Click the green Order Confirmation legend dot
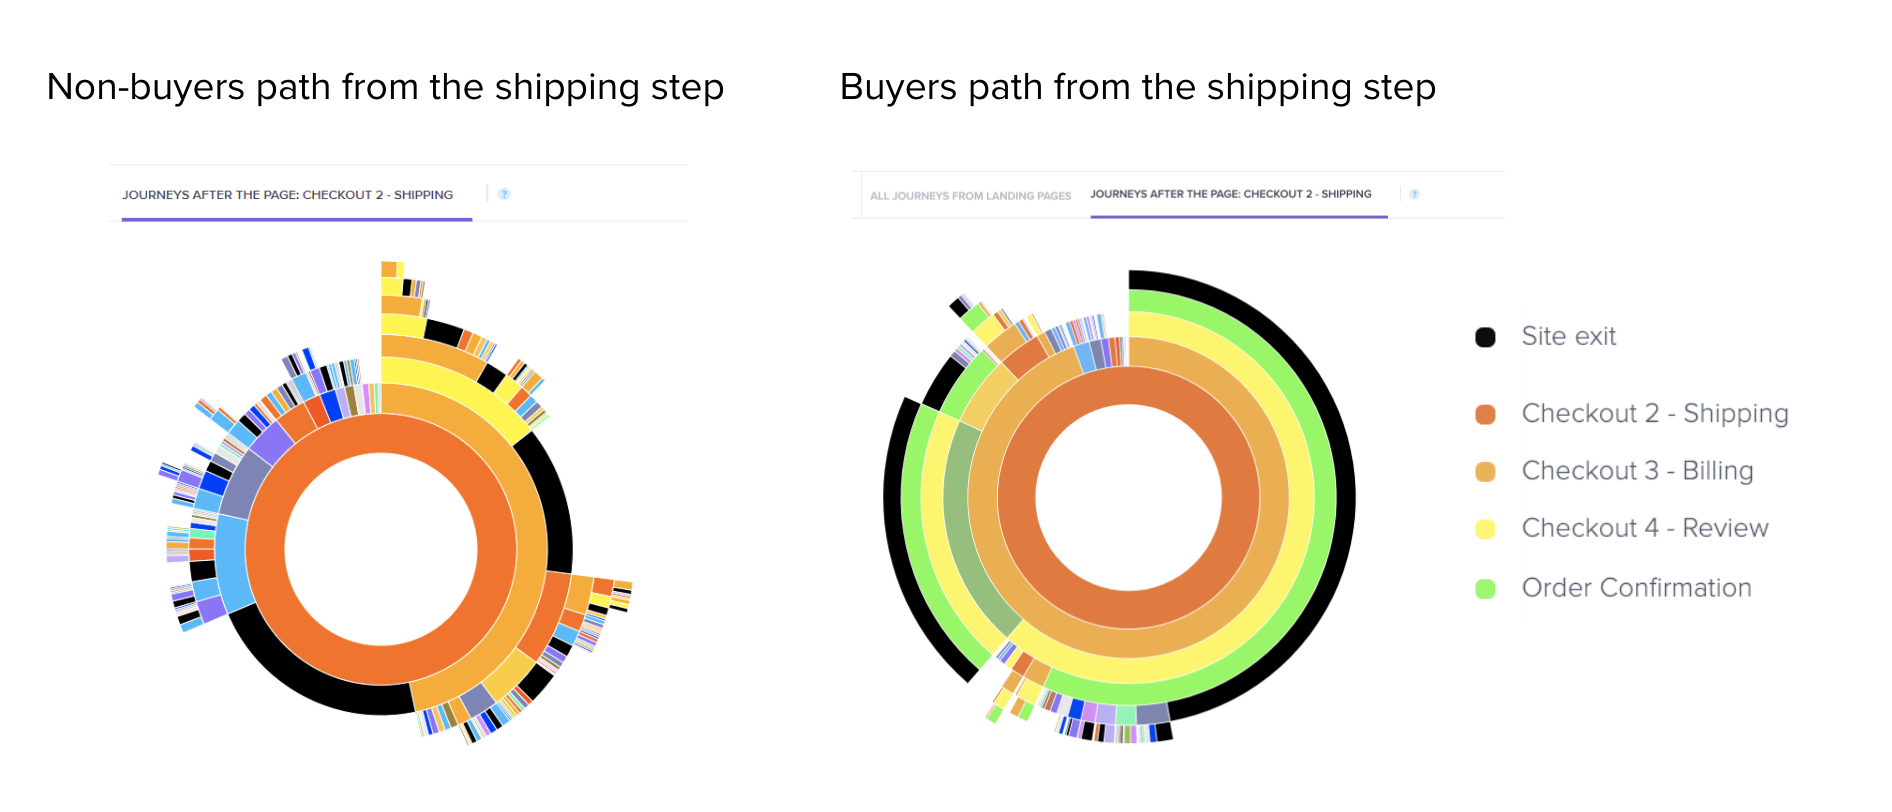 (1485, 589)
